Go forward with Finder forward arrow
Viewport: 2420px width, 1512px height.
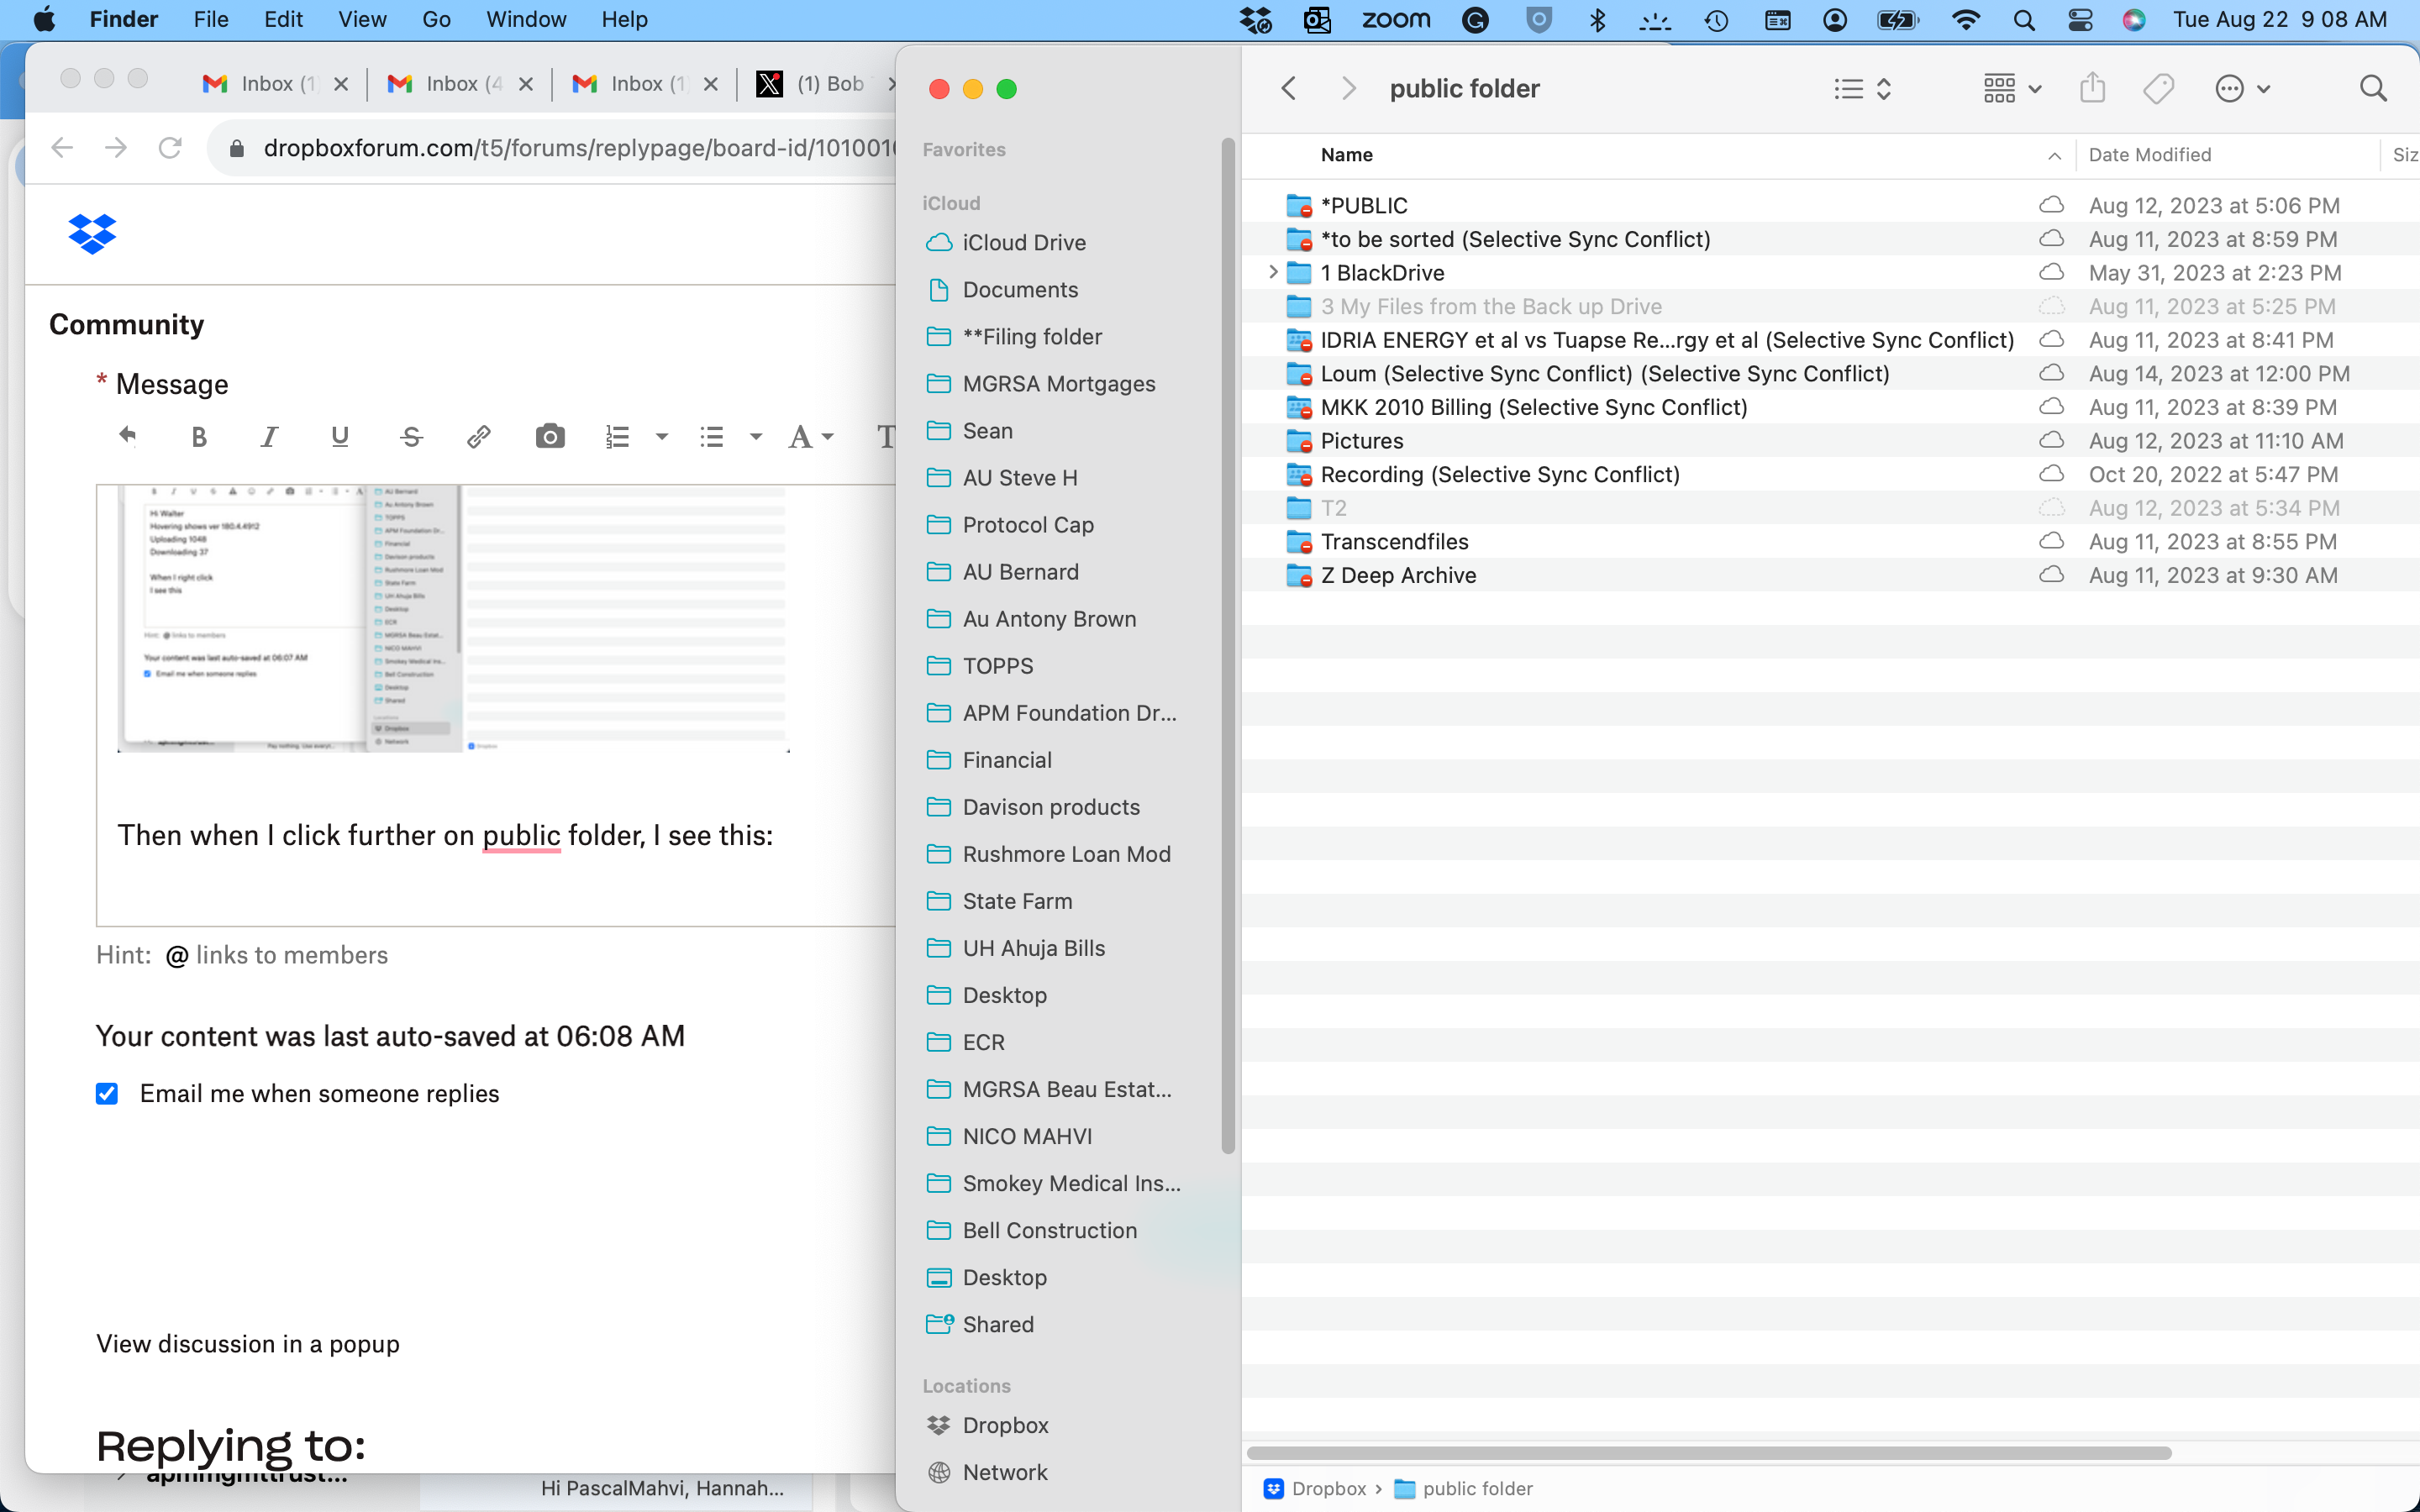[x=1349, y=89]
